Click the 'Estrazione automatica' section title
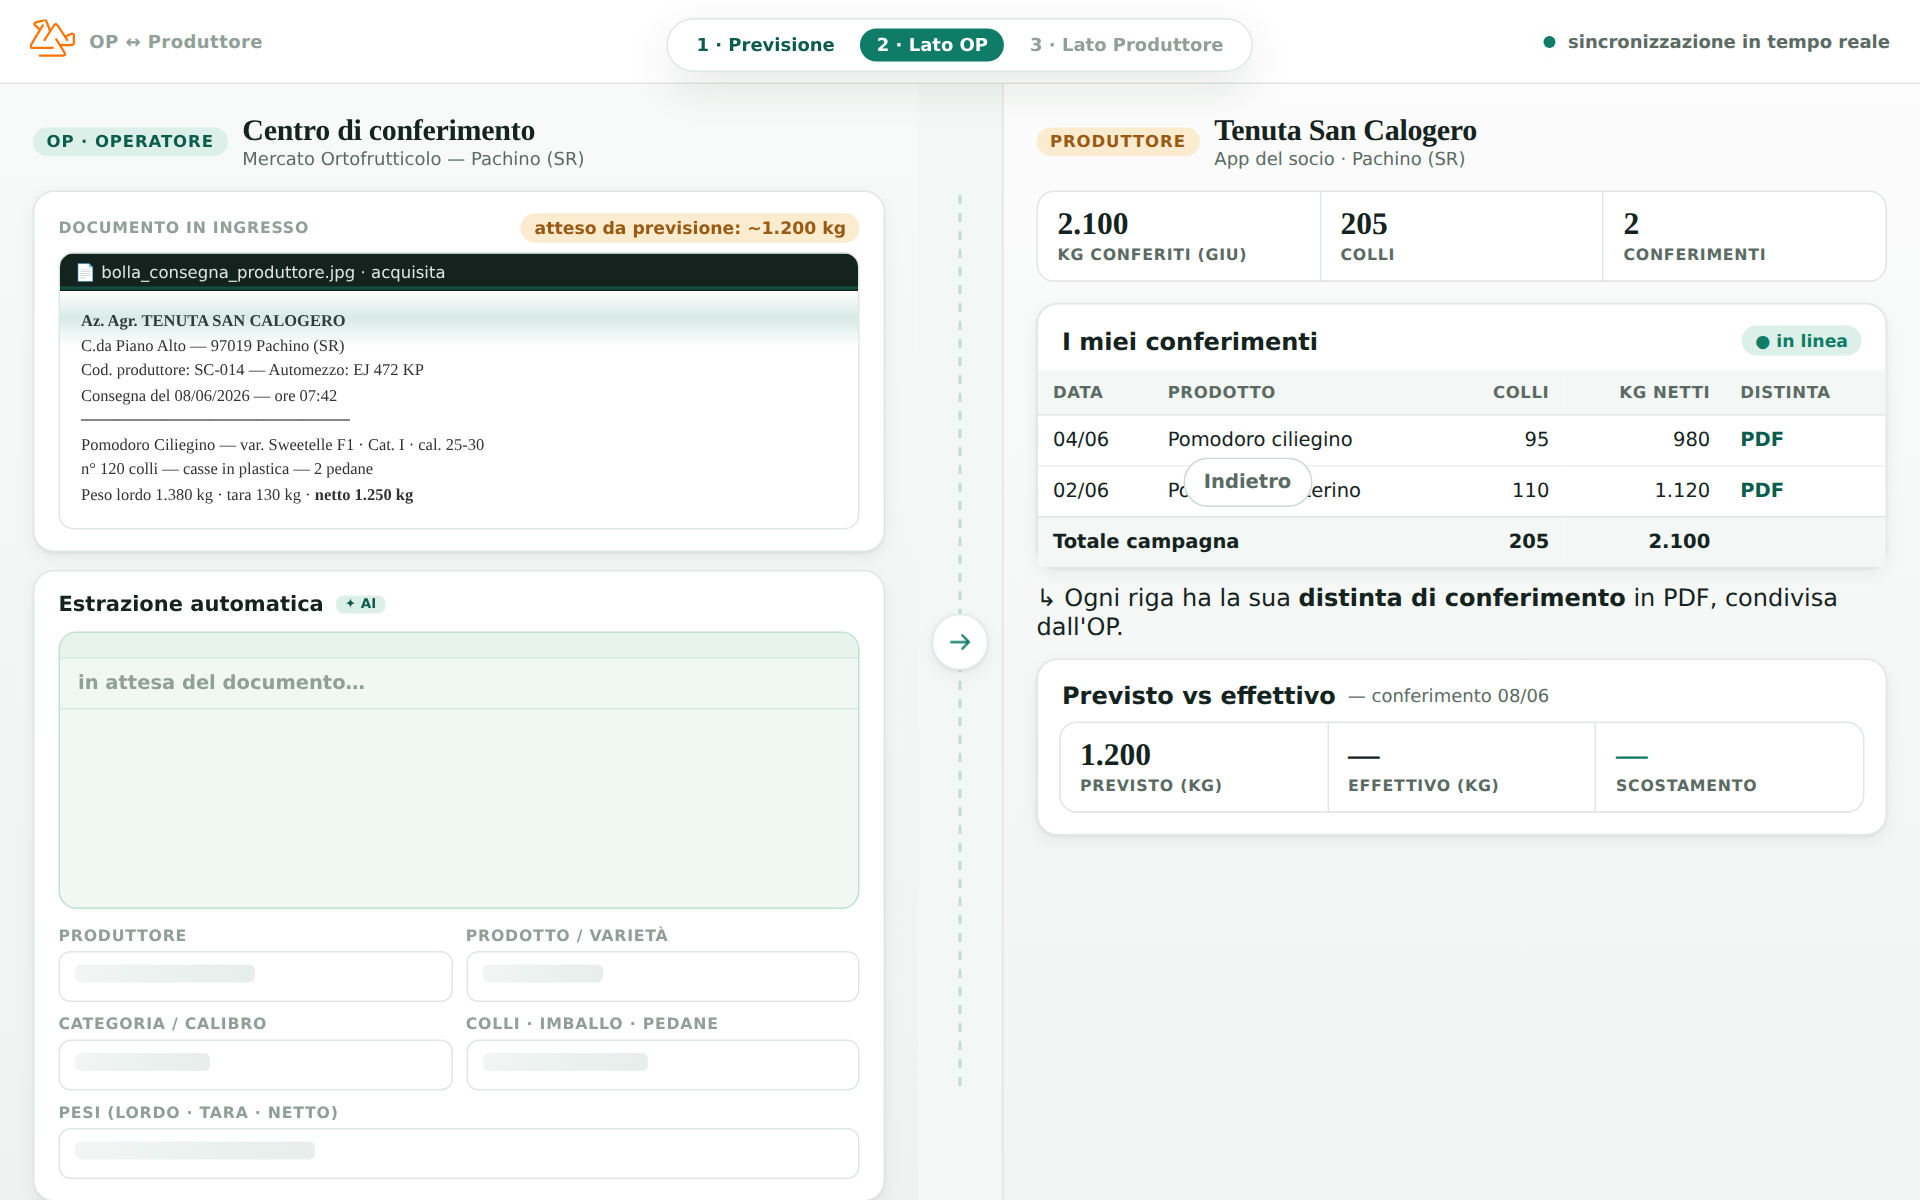 [191, 604]
